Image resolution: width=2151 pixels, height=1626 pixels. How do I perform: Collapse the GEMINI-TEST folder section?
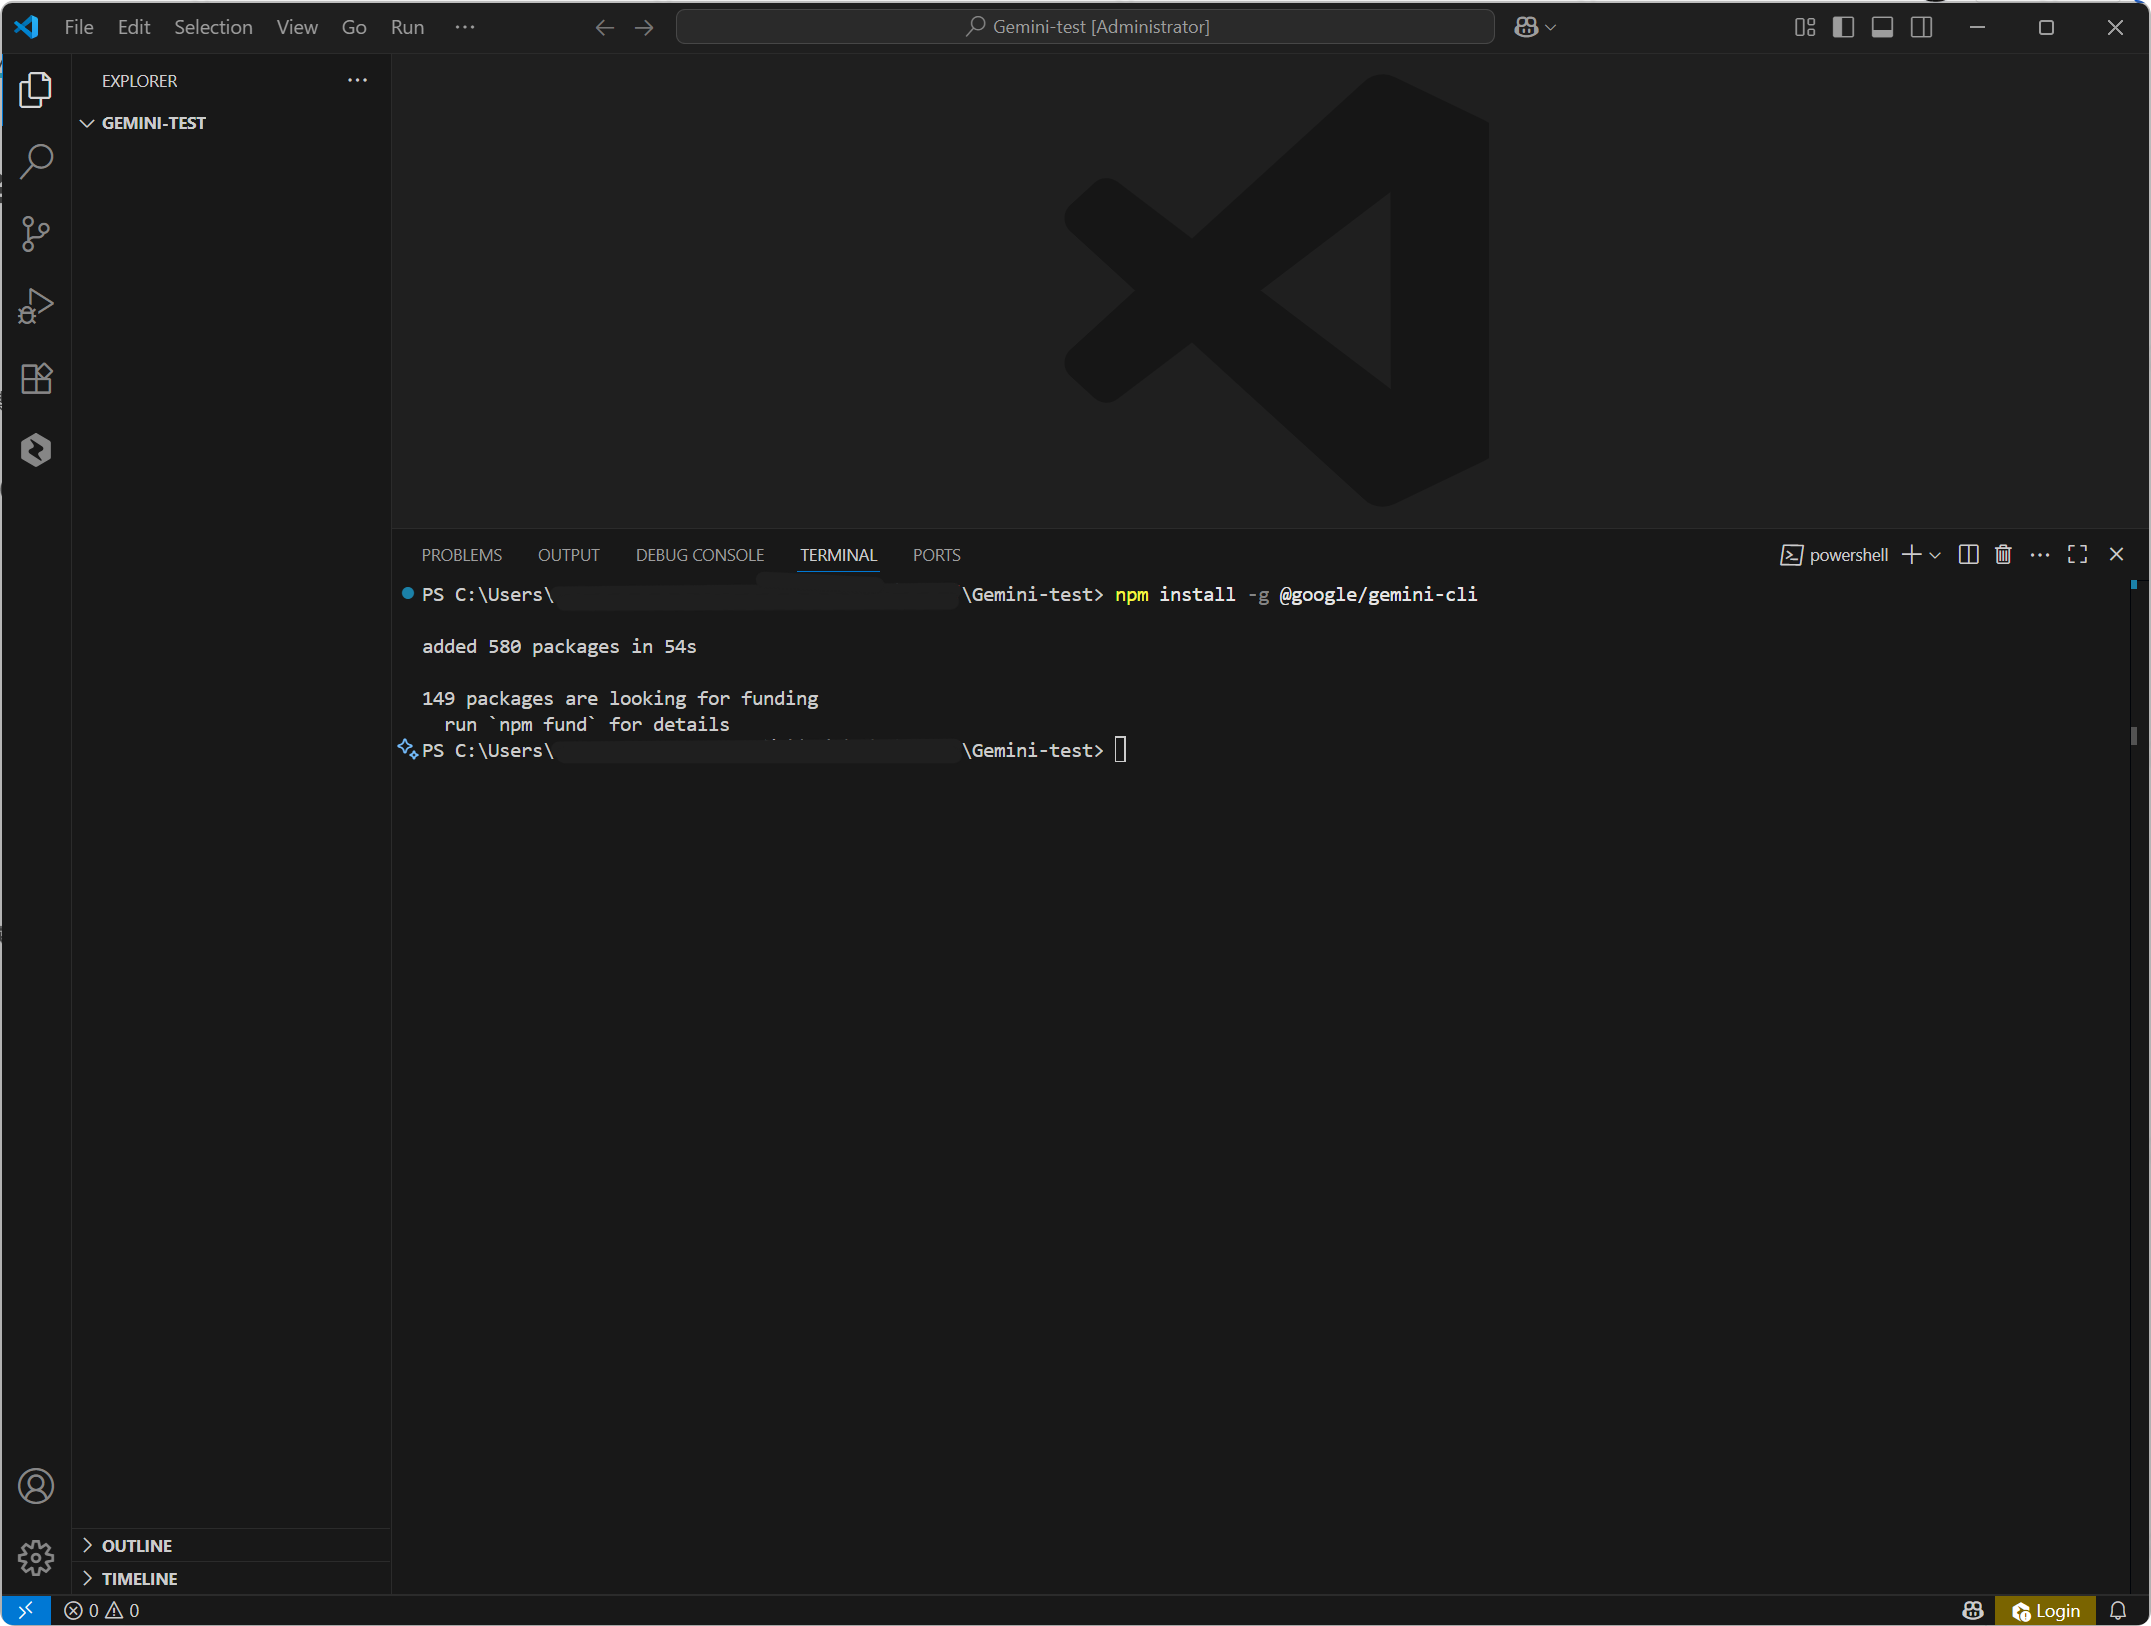coord(88,123)
